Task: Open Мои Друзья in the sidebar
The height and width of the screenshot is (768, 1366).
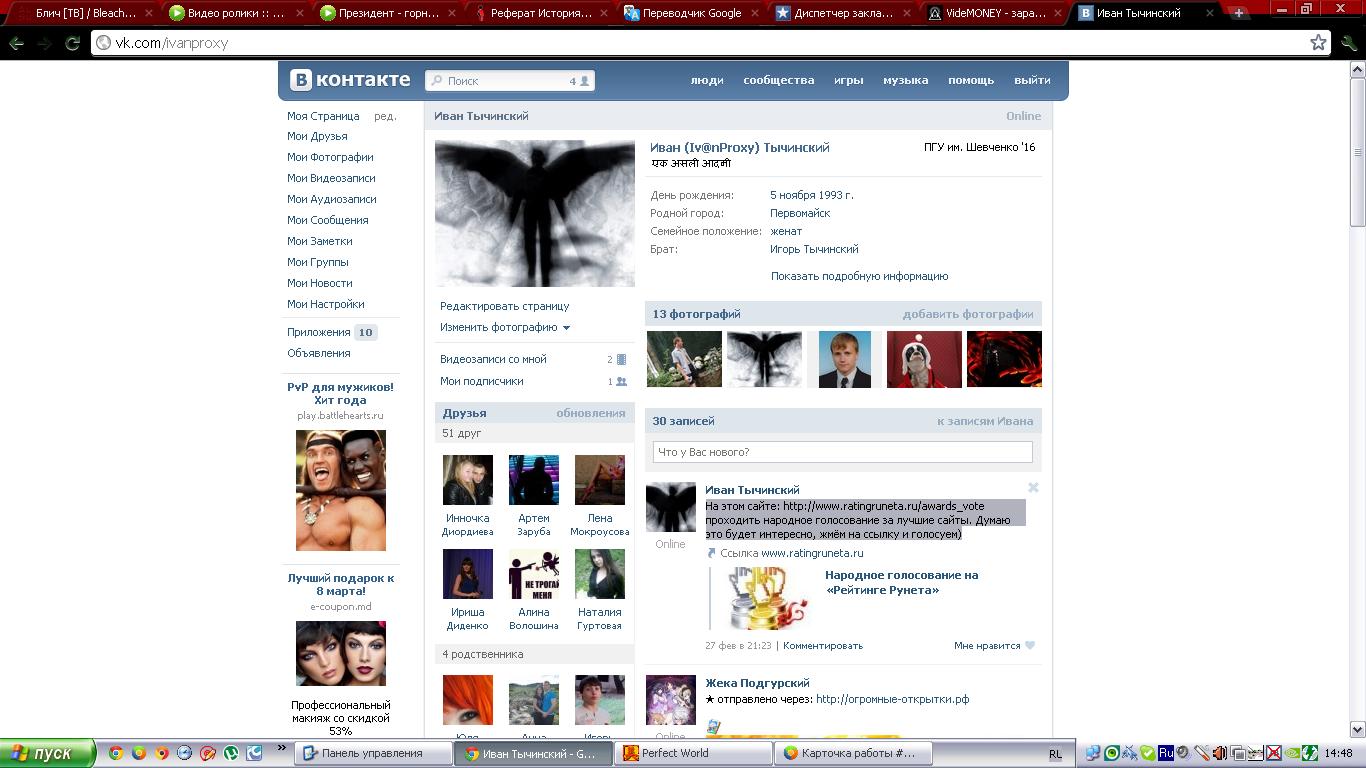Action: tap(317, 136)
